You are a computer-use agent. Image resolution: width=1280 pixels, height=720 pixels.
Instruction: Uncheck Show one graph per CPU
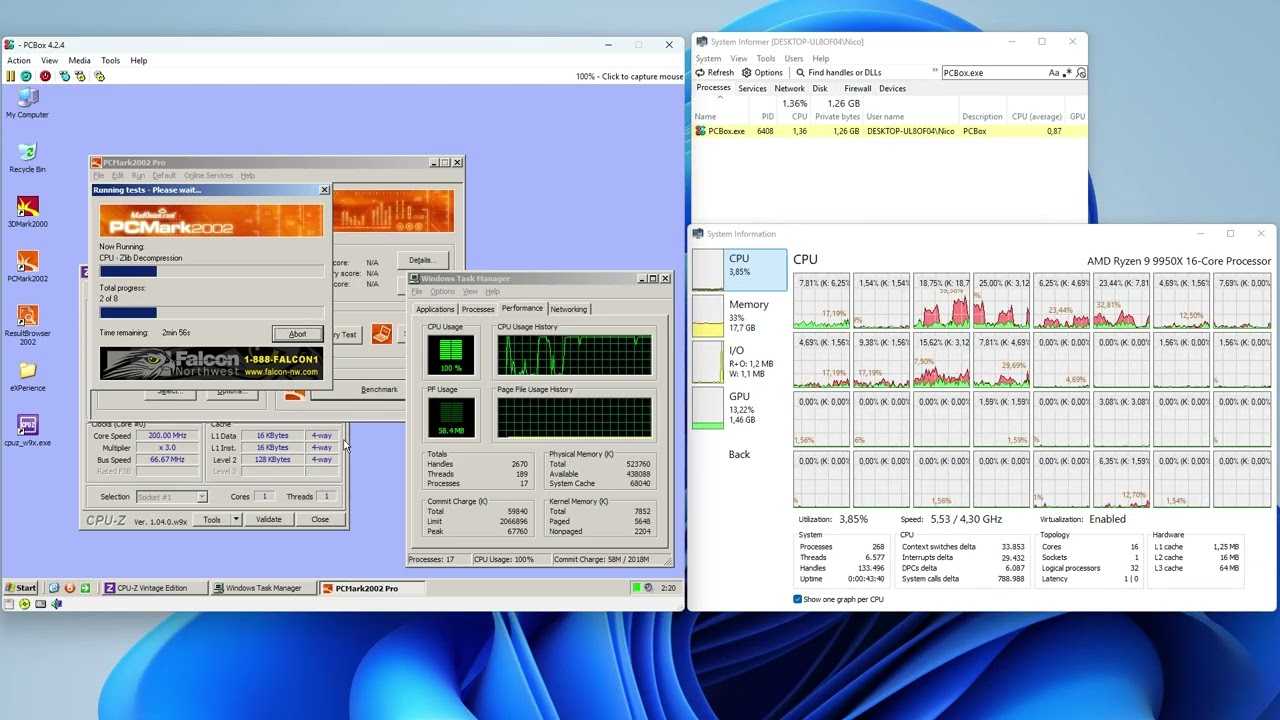tap(797, 599)
